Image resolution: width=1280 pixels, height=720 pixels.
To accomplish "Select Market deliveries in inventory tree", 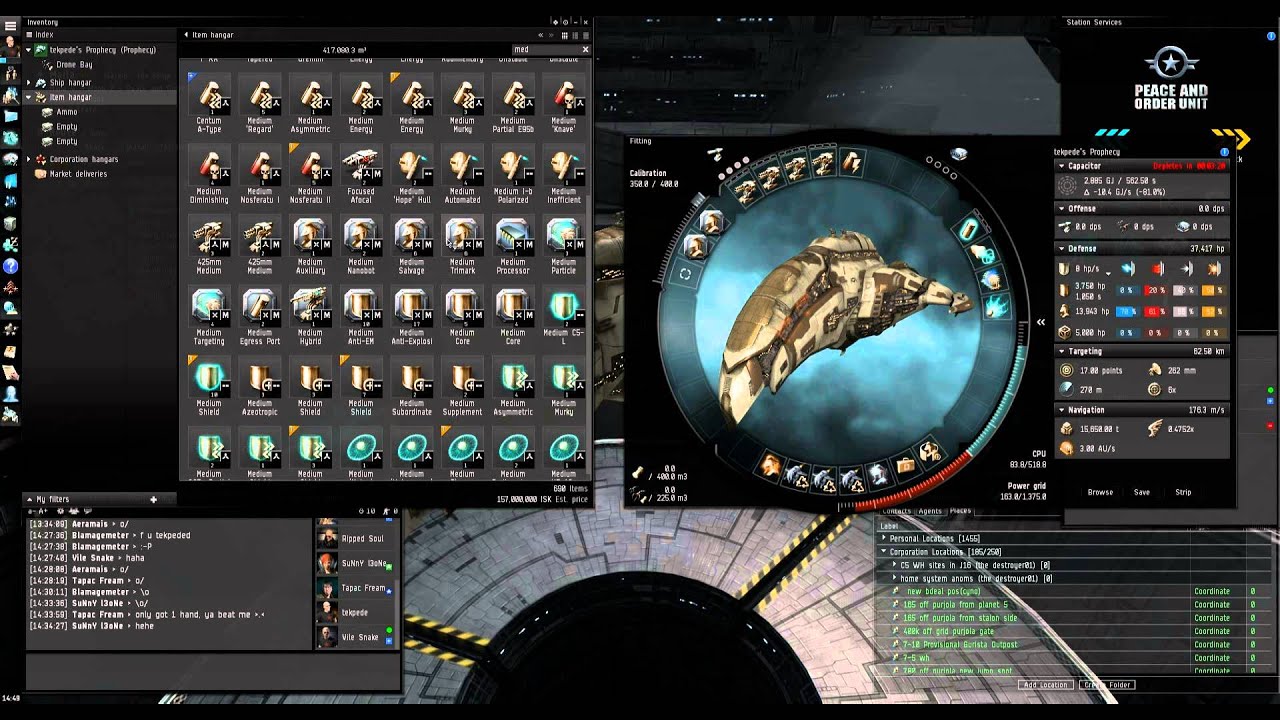I will (x=78, y=174).
